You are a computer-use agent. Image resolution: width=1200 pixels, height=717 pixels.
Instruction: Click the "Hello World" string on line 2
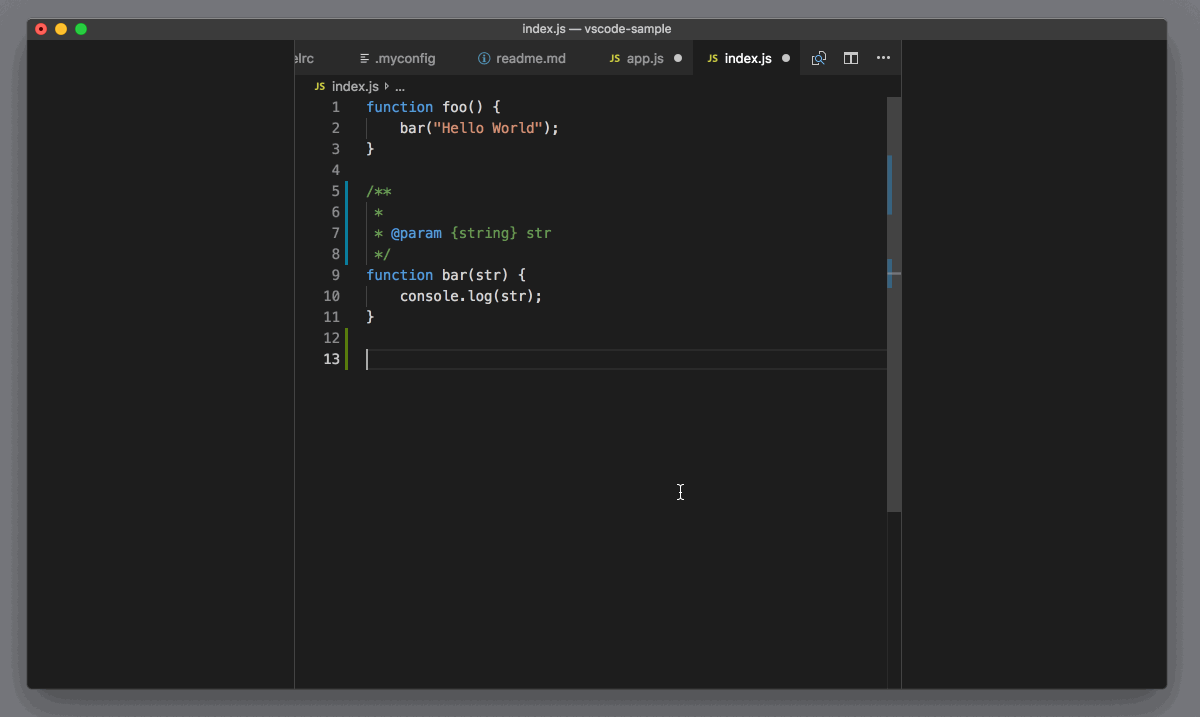pyautogui.click(x=488, y=128)
